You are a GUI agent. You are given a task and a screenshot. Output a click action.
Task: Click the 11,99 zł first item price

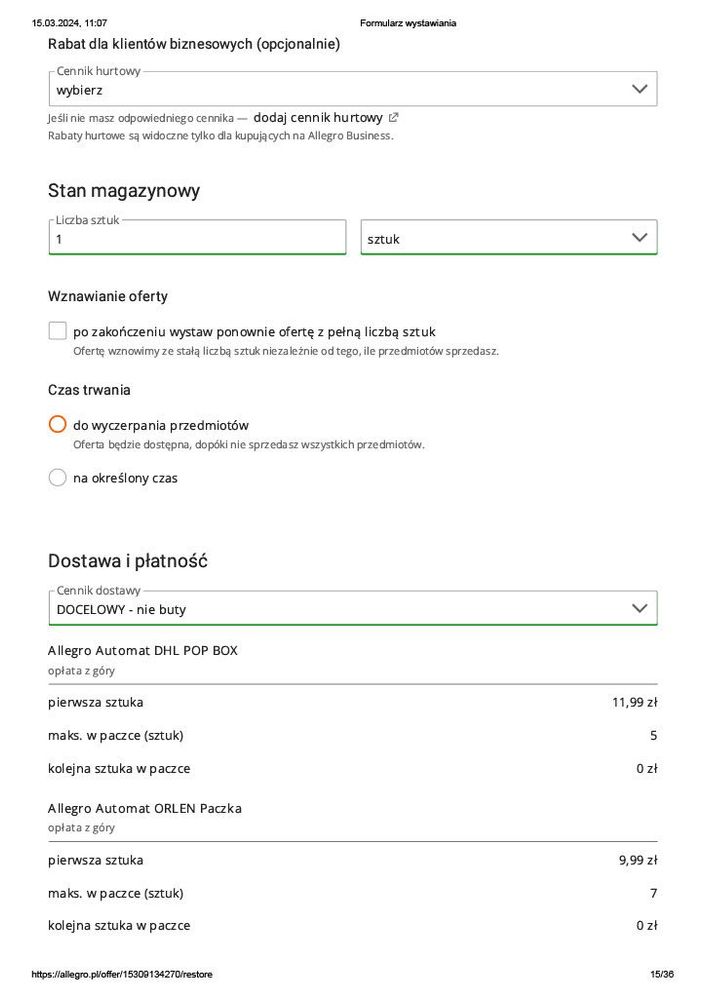634,702
